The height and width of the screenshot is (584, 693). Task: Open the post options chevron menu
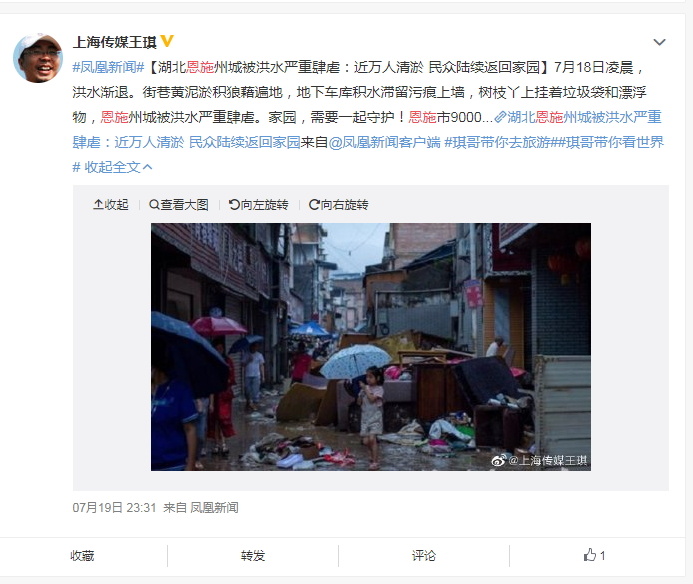pos(659,42)
